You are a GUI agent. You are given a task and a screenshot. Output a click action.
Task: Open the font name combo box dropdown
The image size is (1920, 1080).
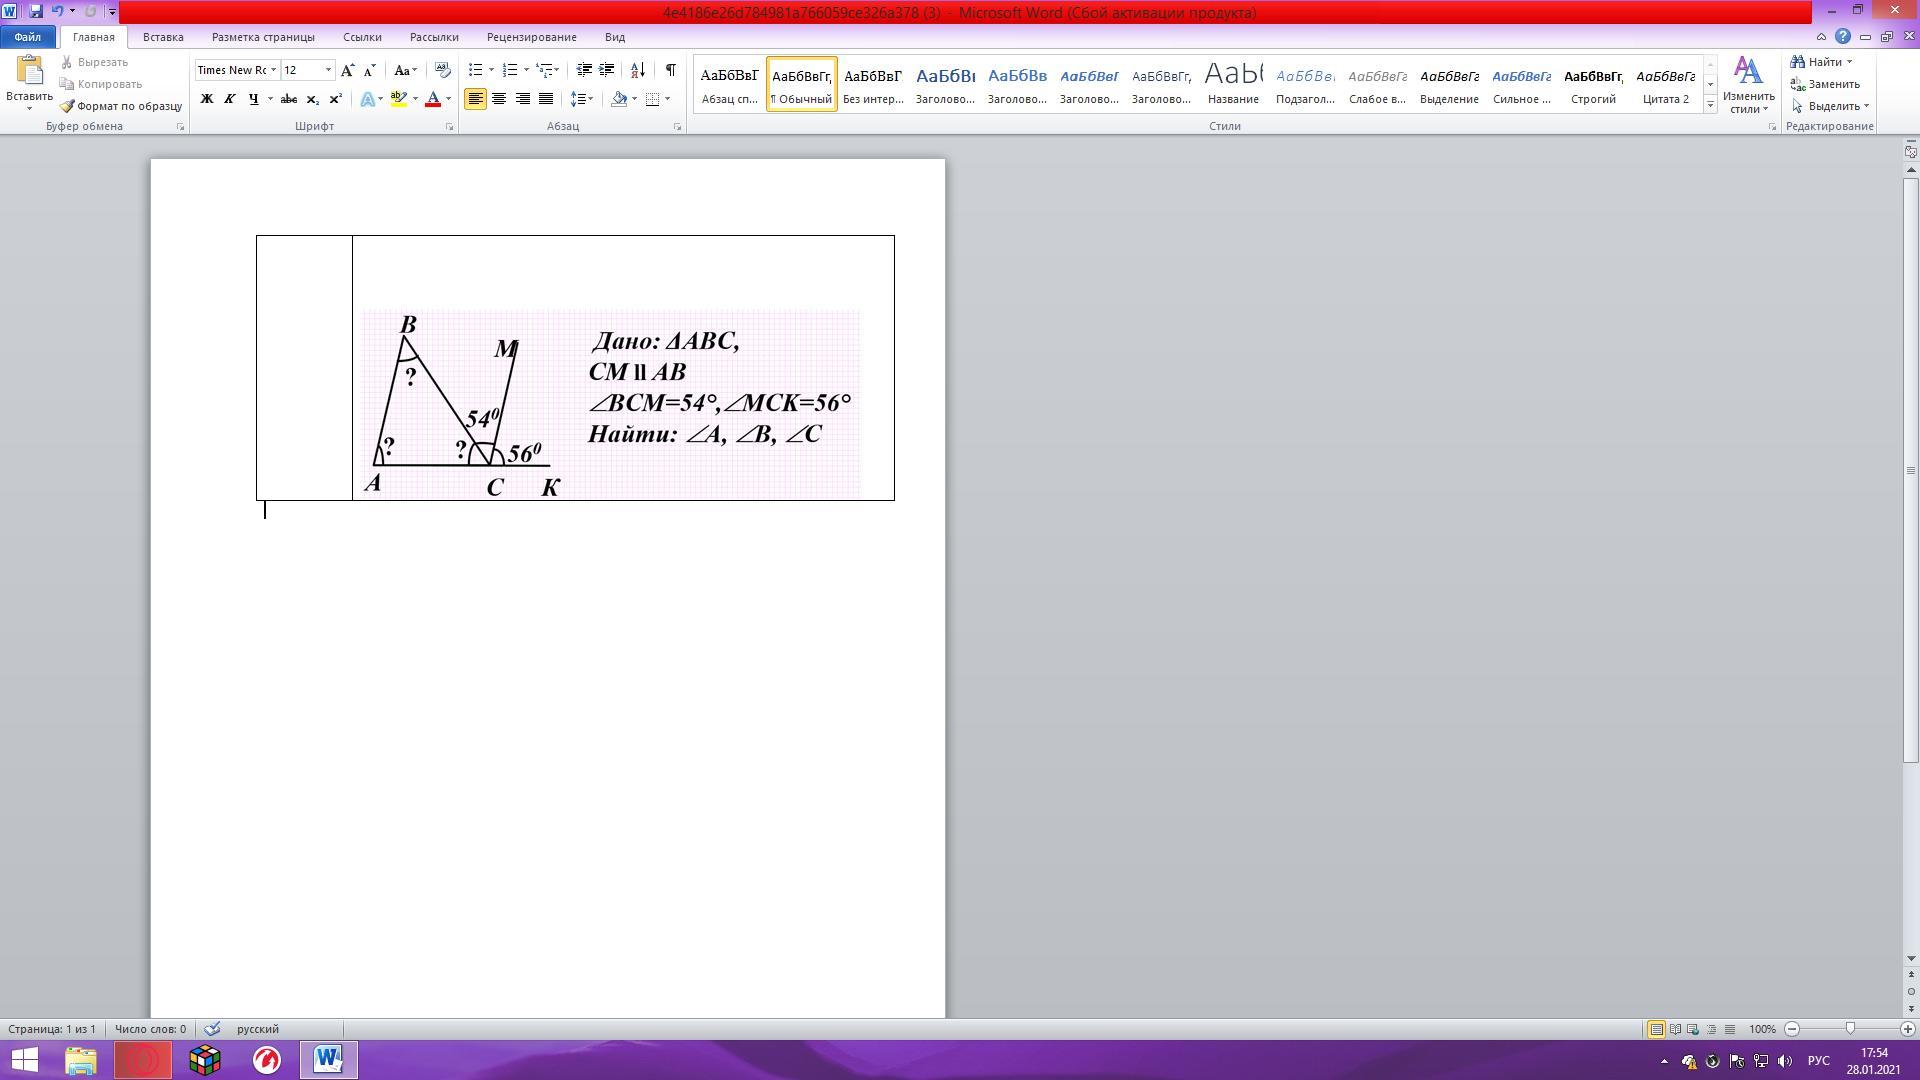[273, 70]
